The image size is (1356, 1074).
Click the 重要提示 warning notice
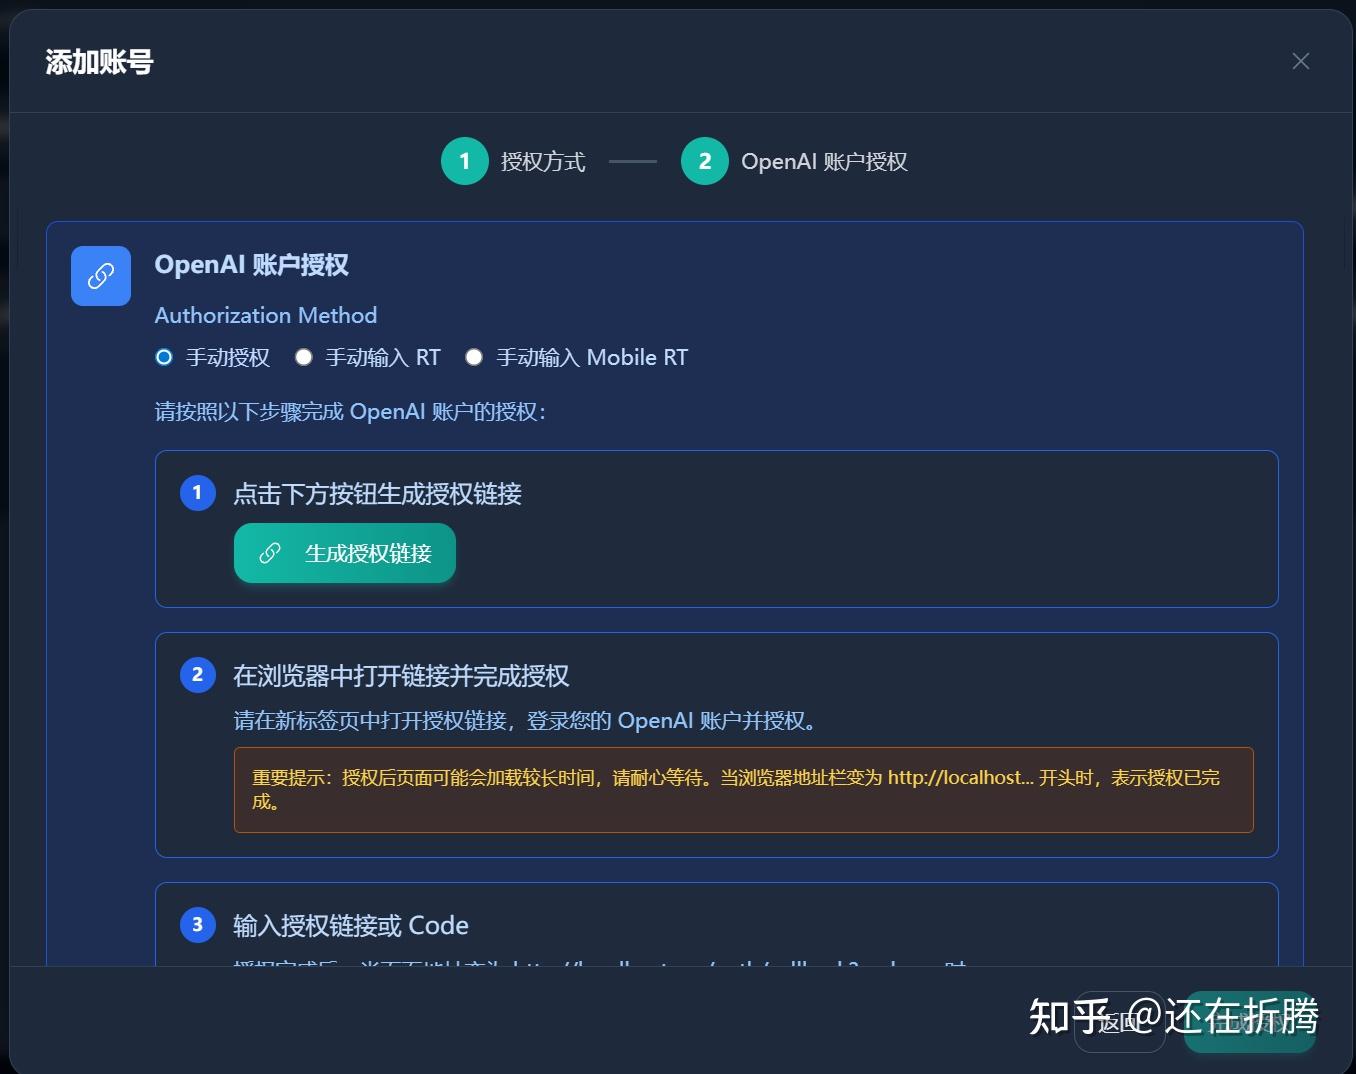744,790
